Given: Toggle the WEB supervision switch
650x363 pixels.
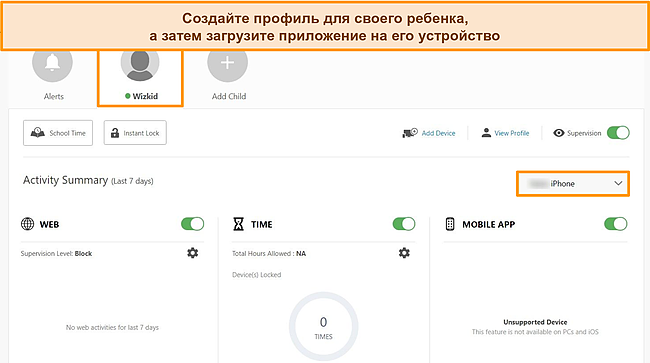Looking at the screenshot, I should (x=193, y=224).
